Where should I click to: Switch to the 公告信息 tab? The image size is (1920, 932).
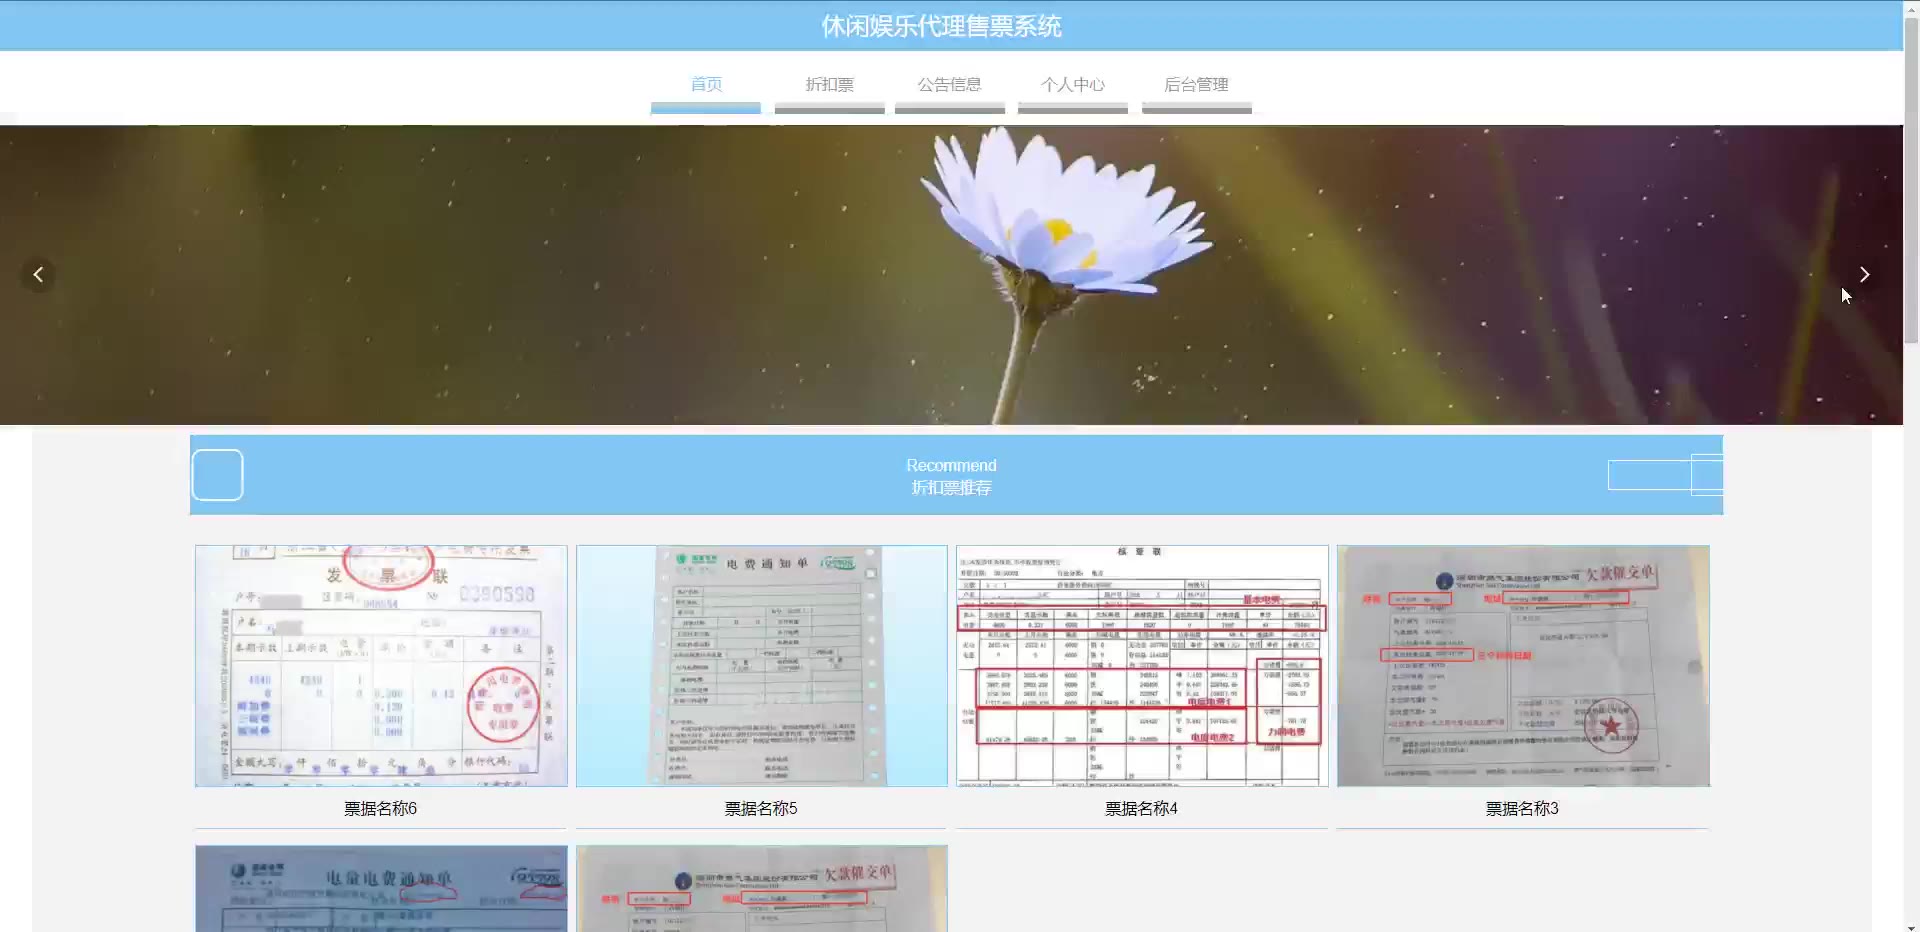point(949,85)
